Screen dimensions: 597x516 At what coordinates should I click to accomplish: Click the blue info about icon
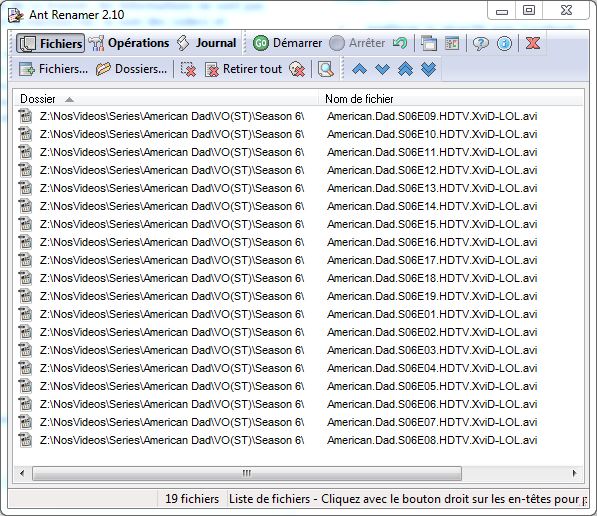[504, 43]
